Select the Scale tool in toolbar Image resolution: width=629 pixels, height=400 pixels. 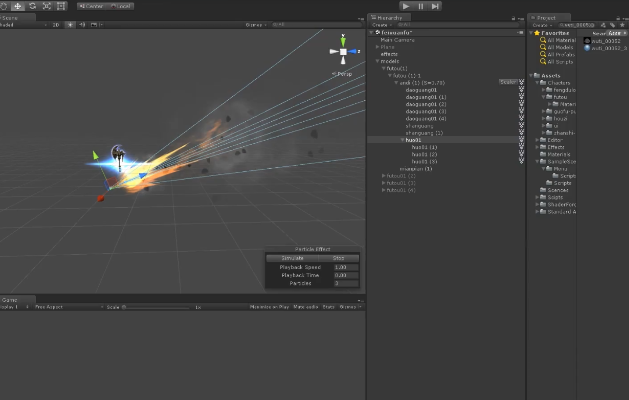pyautogui.click(x=47, y=6)
